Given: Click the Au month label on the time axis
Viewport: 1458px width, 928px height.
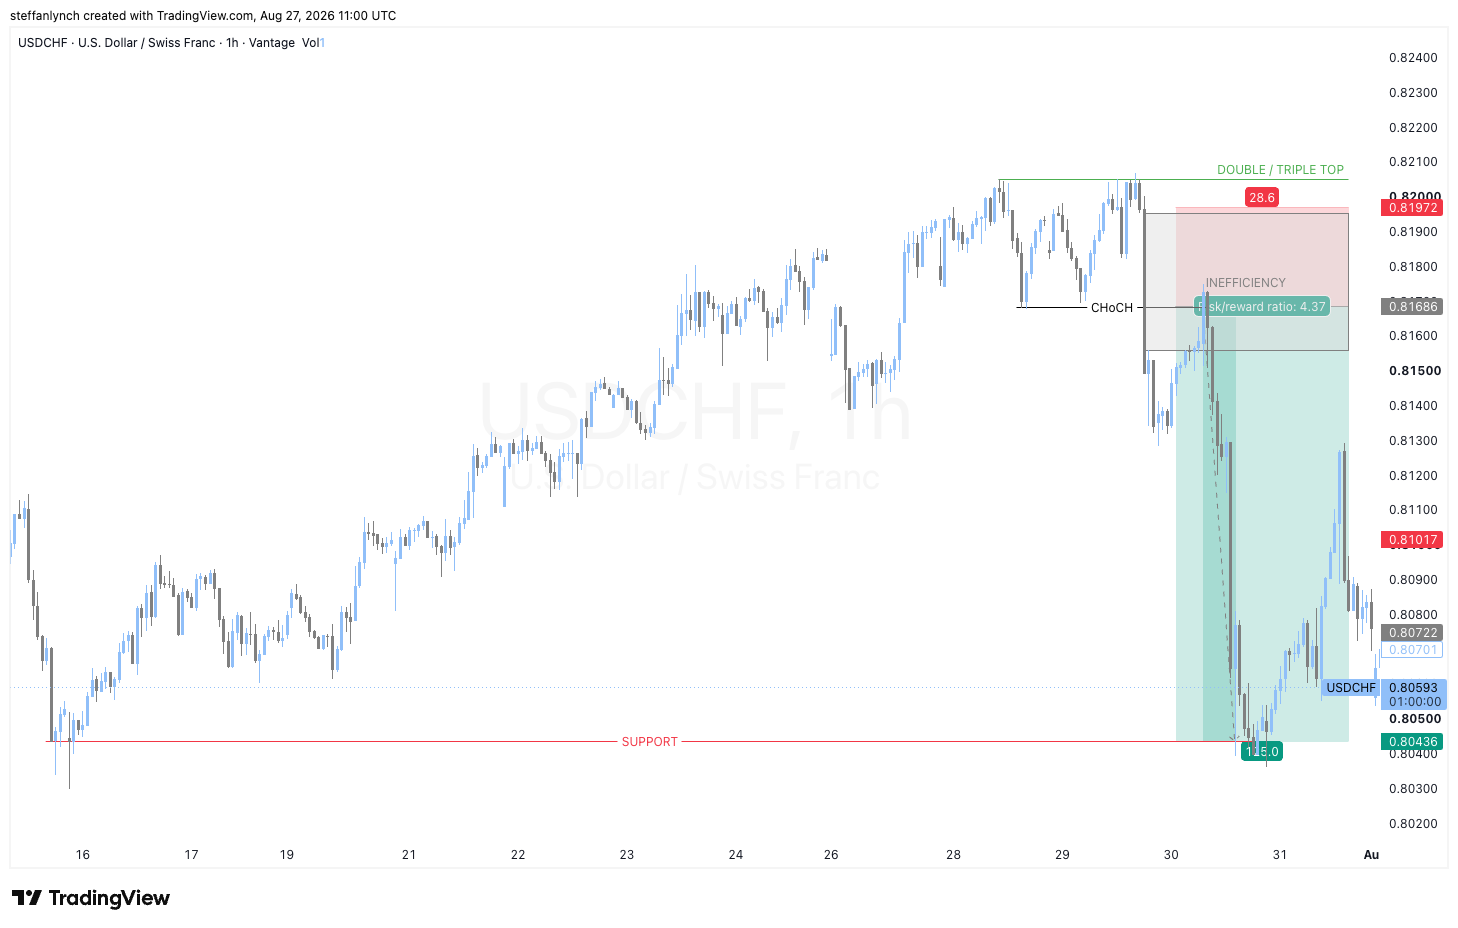Looking at the screenshot, I should pos(1371,855).
